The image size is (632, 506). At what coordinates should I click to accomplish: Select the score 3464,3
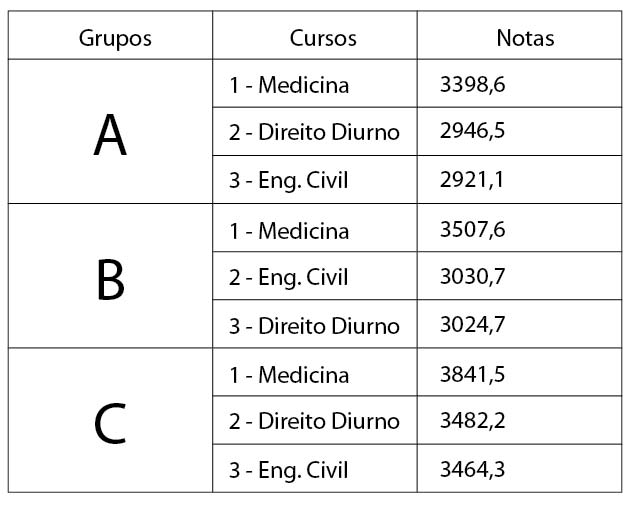472,469
